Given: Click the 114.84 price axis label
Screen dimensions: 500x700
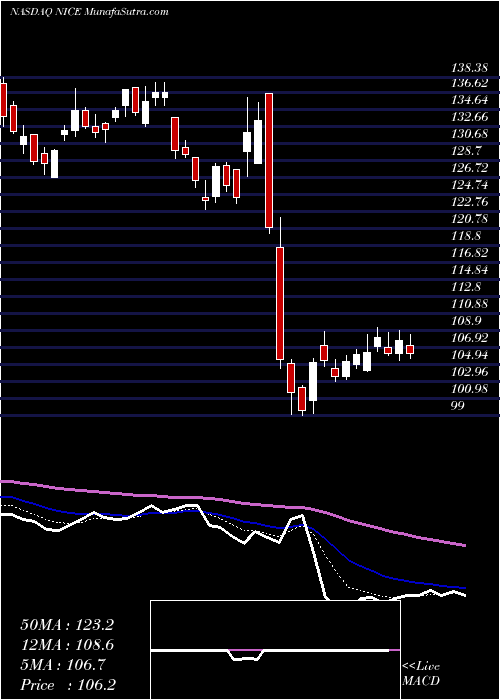Looking at the screenshot, I should click(470, 270).
